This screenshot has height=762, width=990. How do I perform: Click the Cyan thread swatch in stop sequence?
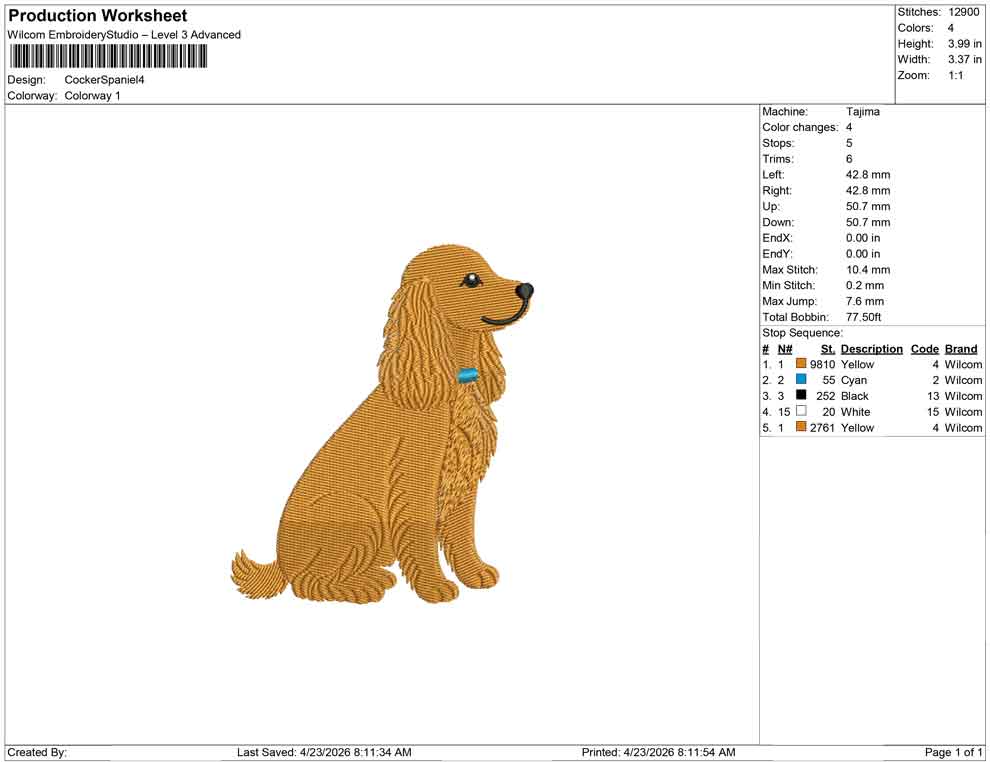(800, 380)
